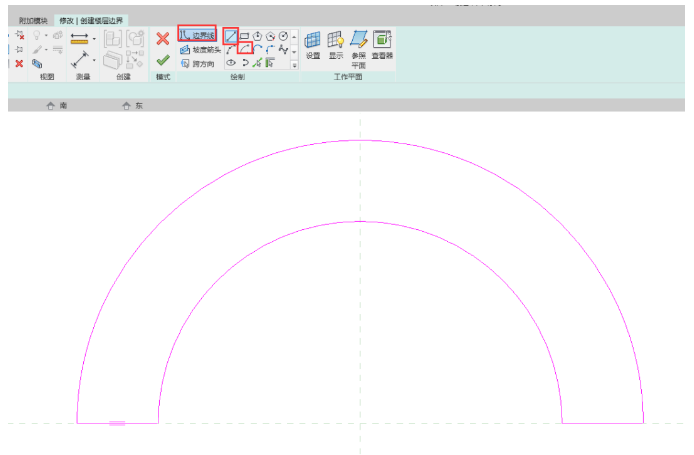Click the Show work plane (显示) button

[336, 44]
